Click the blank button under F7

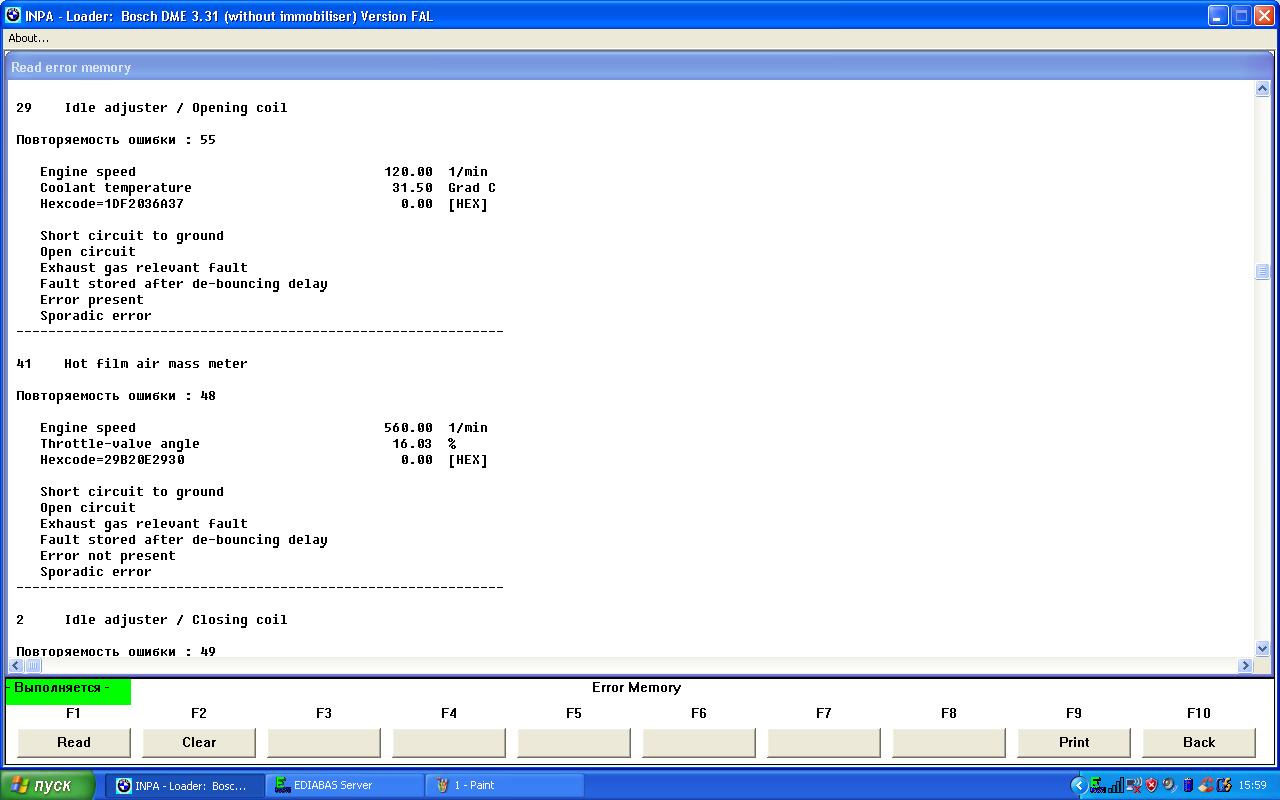pyautogui.click(x=824, y=742)
